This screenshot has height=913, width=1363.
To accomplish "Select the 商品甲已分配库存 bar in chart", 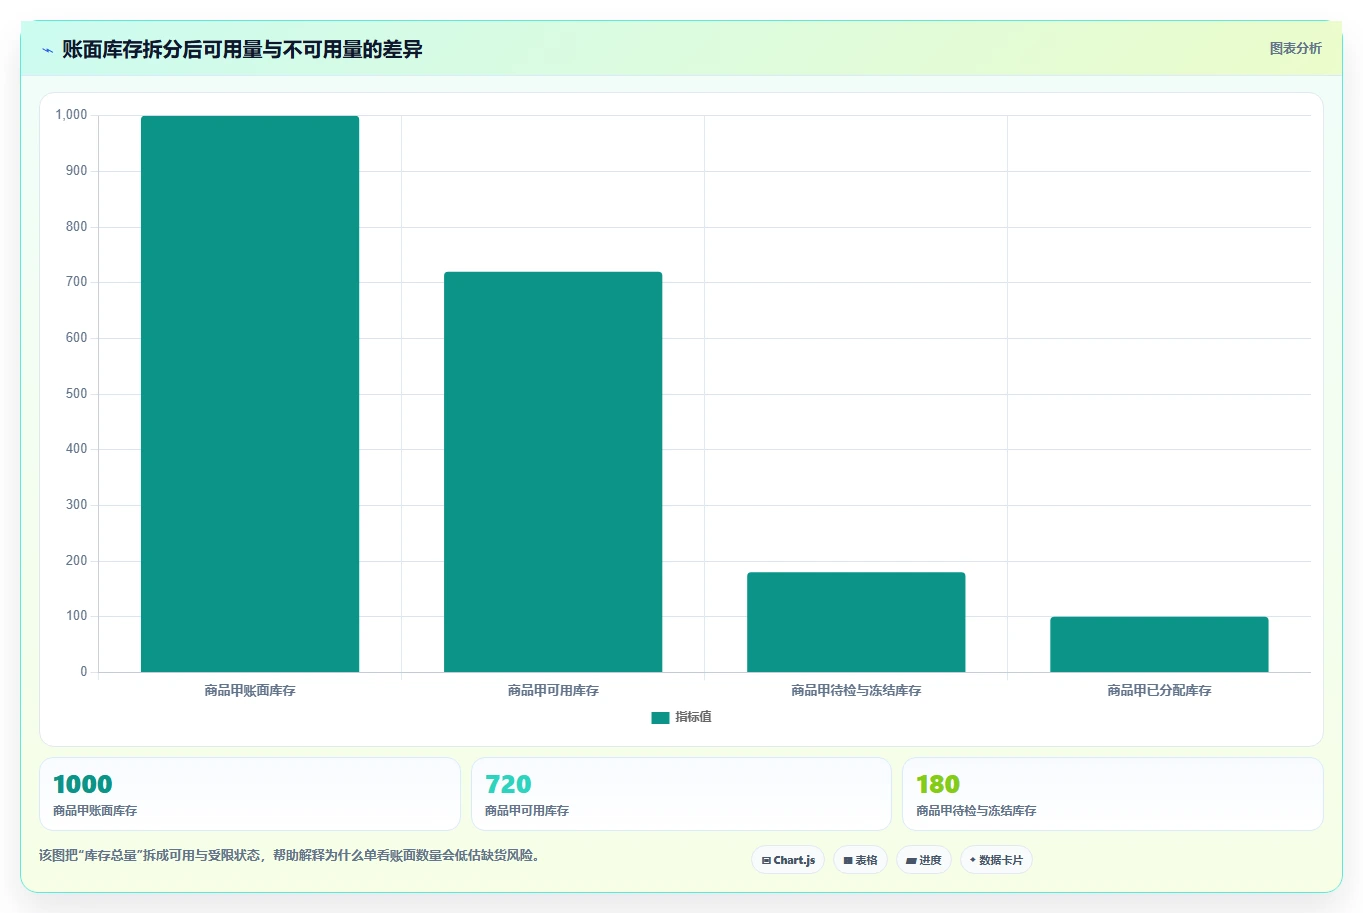I will (x=1159, y=644).
